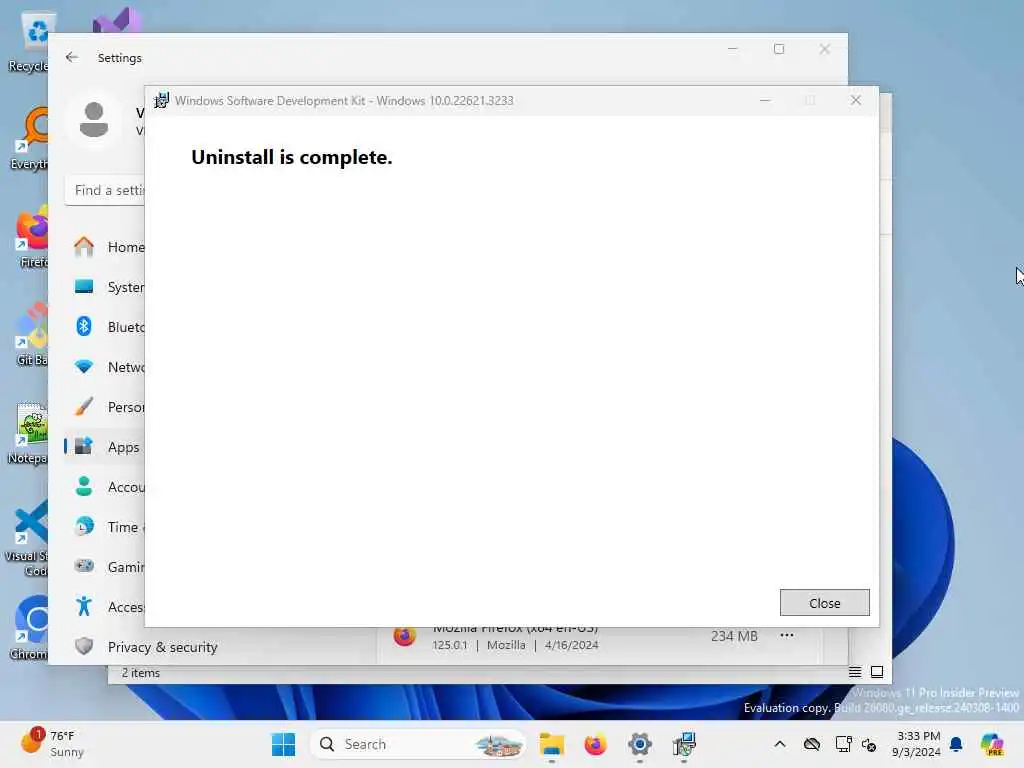
Task: Select the Chrome desktop shortcut
Action: click(29, 628)
